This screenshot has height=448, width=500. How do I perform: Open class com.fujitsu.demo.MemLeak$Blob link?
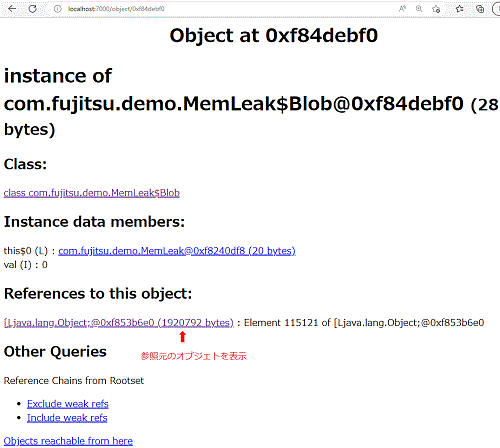(92, 193)
